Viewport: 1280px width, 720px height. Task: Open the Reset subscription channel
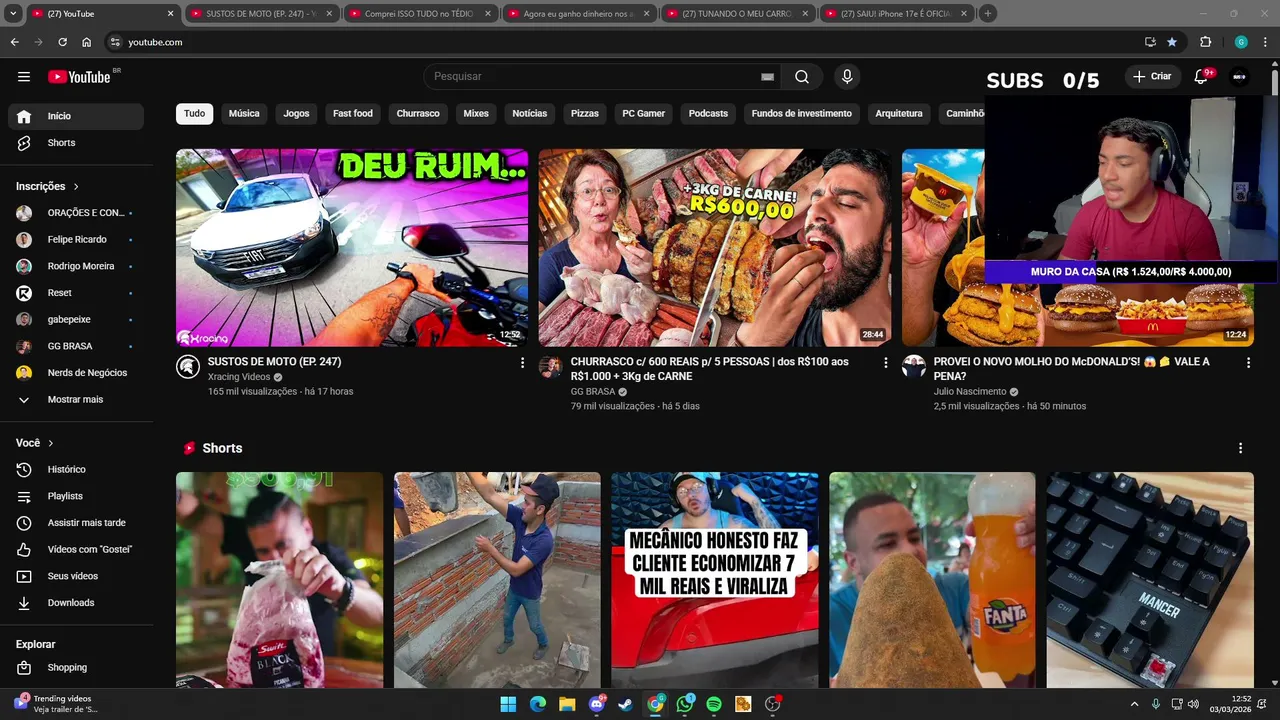(x=76, y=293)
